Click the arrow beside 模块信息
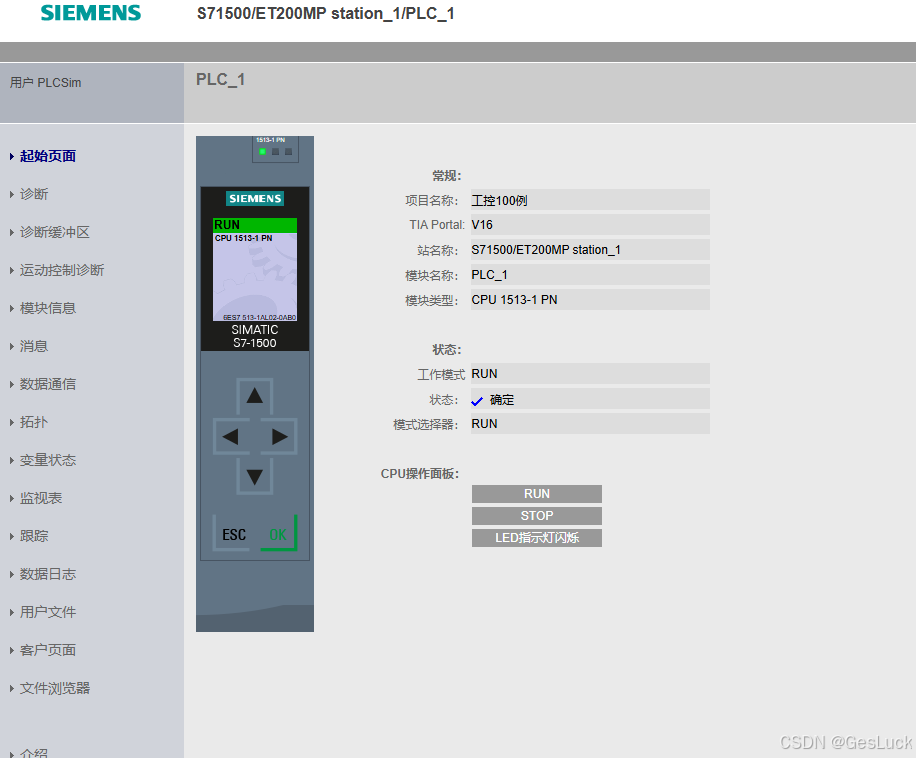This screenshot has width=916, height=758. click(12, 308)
